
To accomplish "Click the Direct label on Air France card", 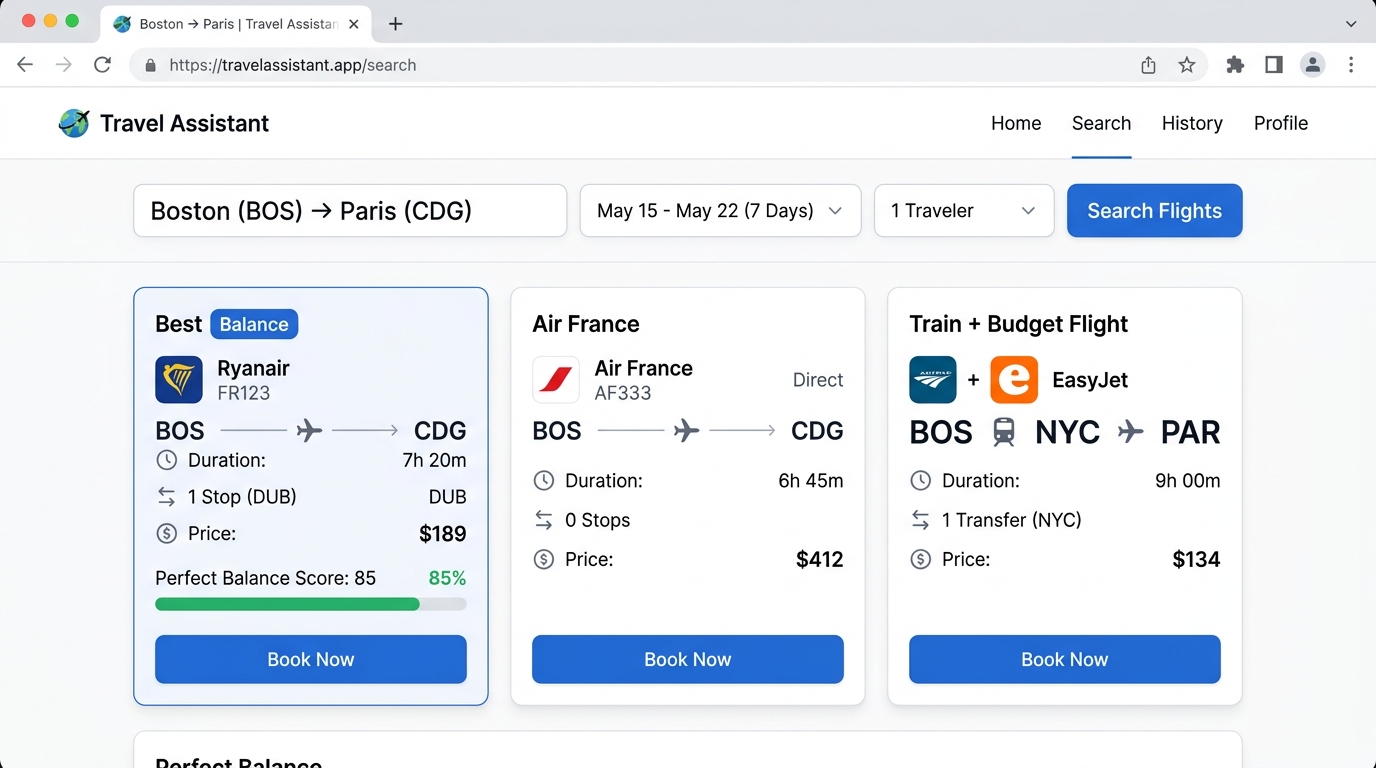I will tap(818, 380).
